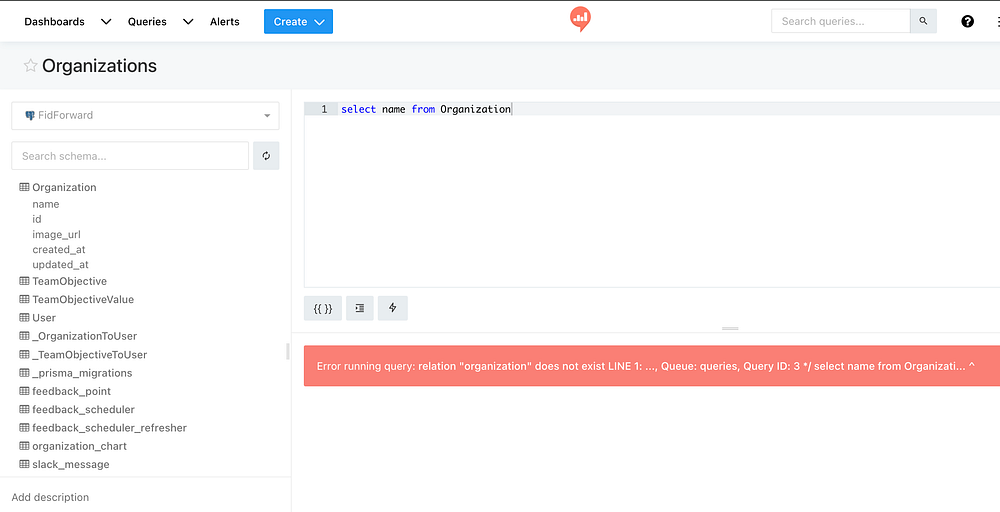
Task: Open the Dashboards menu item
Action: click(54, 22)
